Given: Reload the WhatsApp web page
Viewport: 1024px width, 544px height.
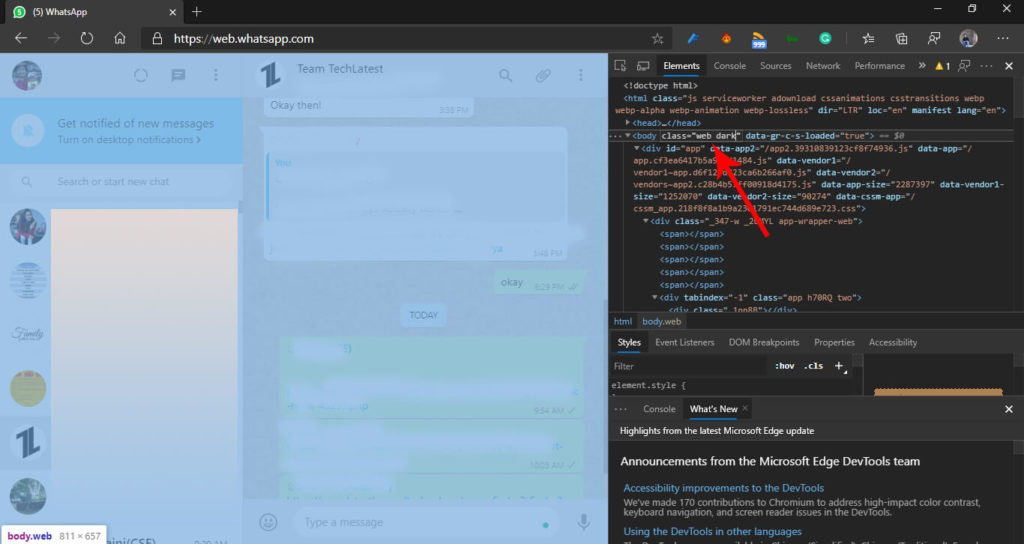Looking at the screenshot, I should click(x=87, y=39).
